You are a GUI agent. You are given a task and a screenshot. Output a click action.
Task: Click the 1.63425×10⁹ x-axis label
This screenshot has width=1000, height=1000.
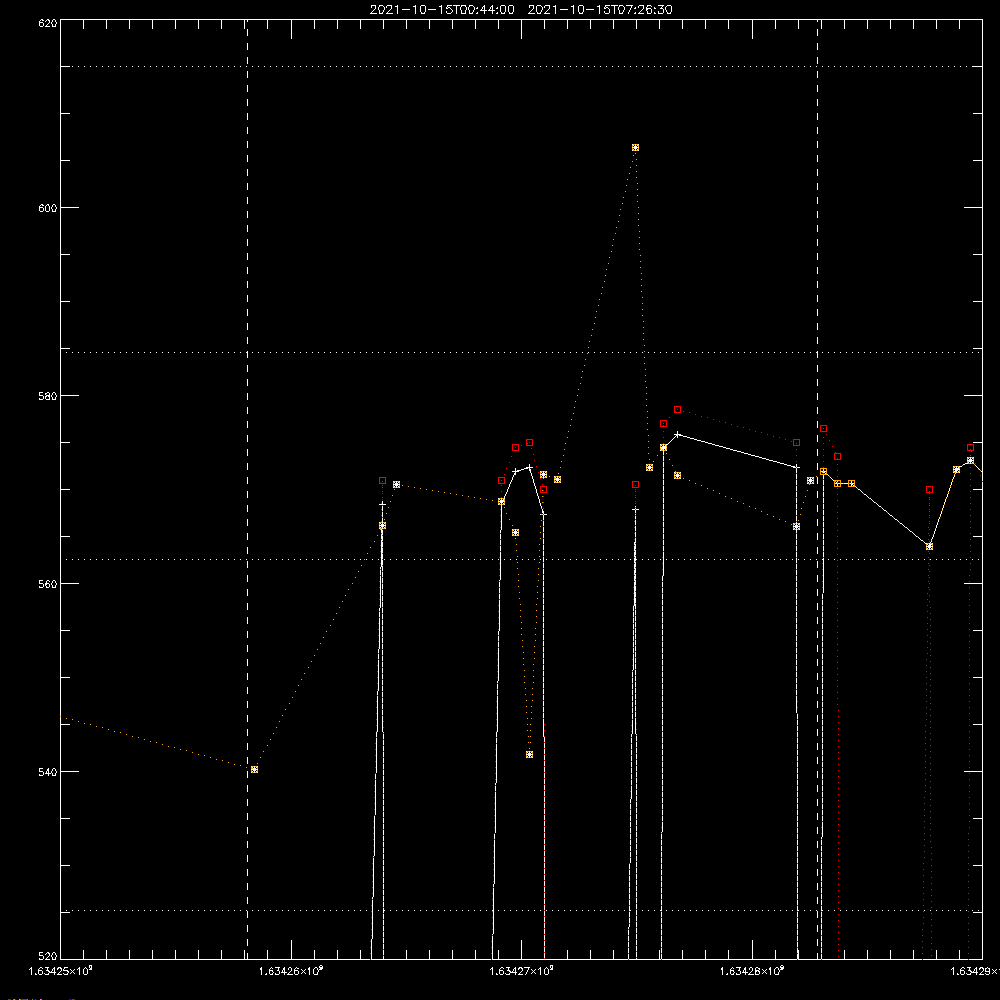pos(61,971)
